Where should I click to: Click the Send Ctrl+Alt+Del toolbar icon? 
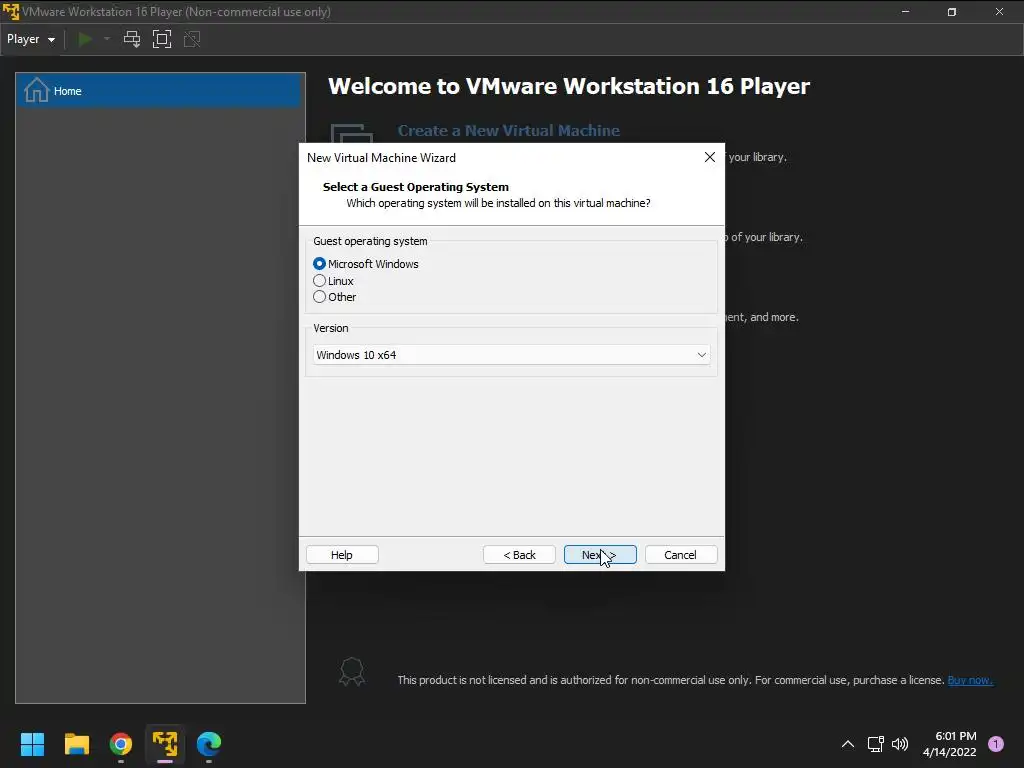point(132,39)
